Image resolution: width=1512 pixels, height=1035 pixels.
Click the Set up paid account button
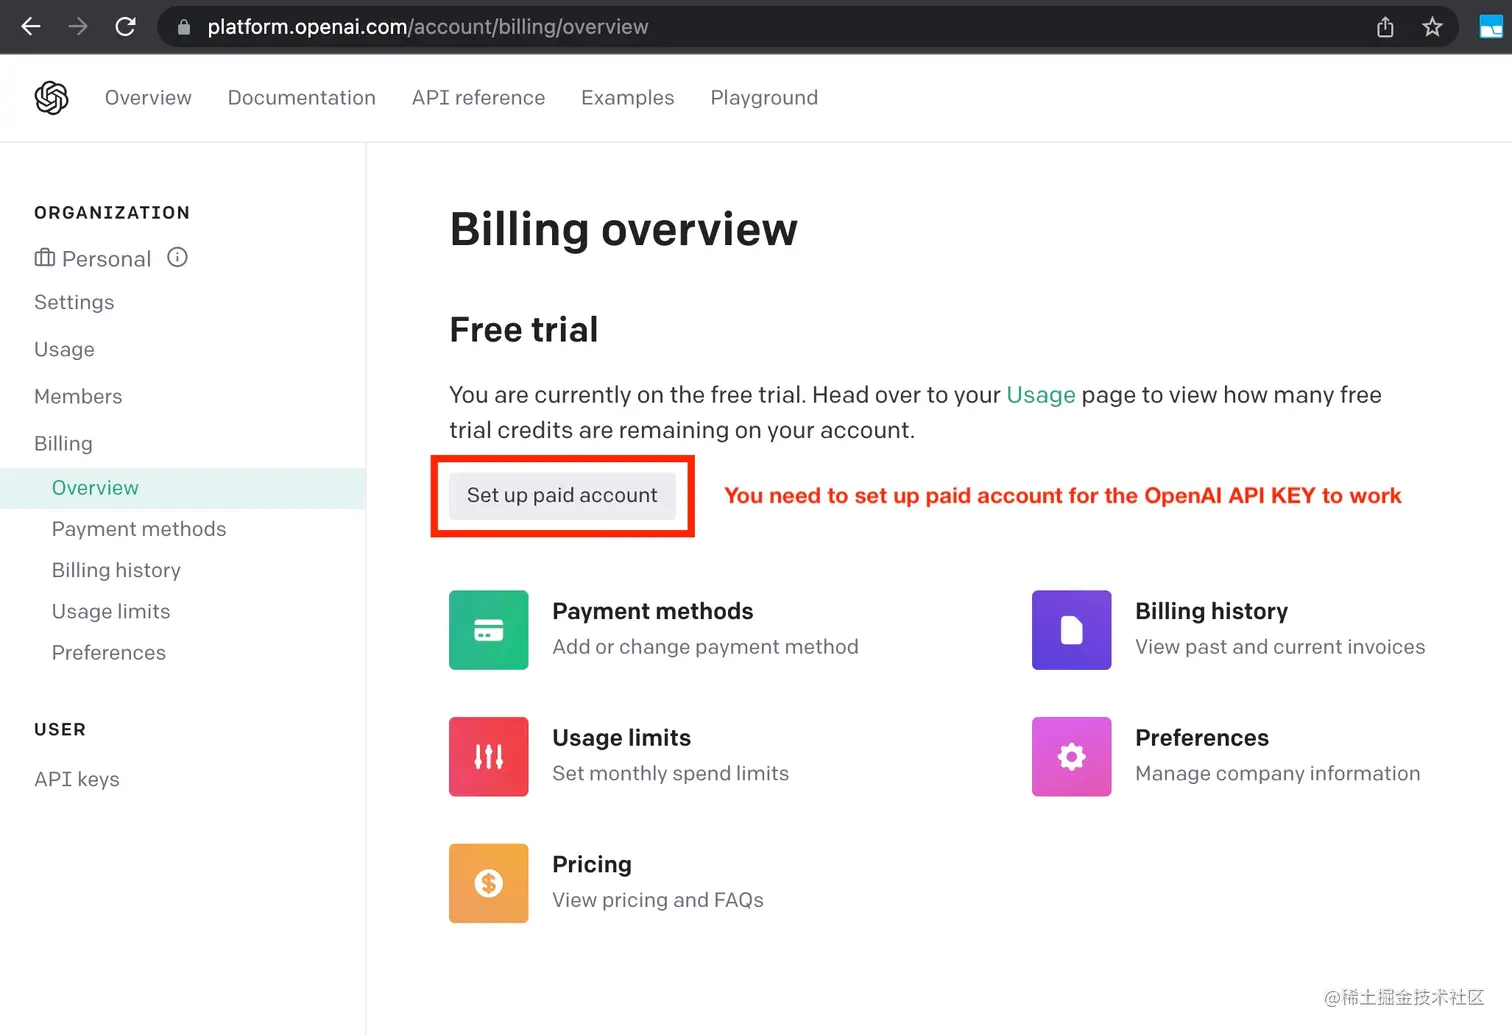(562, 495)
